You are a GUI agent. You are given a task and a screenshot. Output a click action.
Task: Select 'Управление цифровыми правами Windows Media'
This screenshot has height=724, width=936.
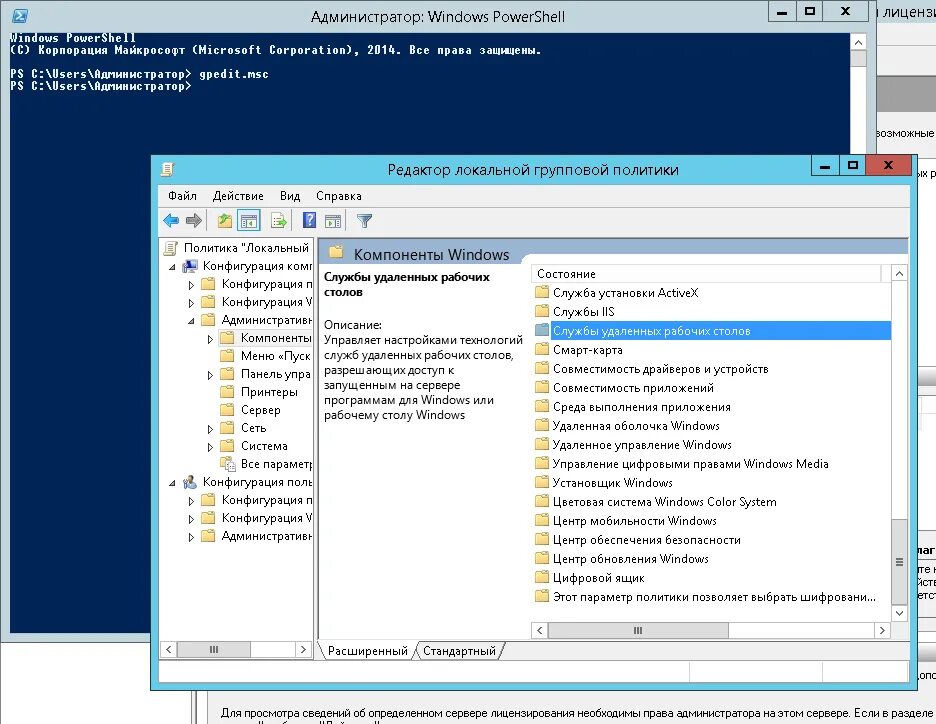tap(690, 464)
